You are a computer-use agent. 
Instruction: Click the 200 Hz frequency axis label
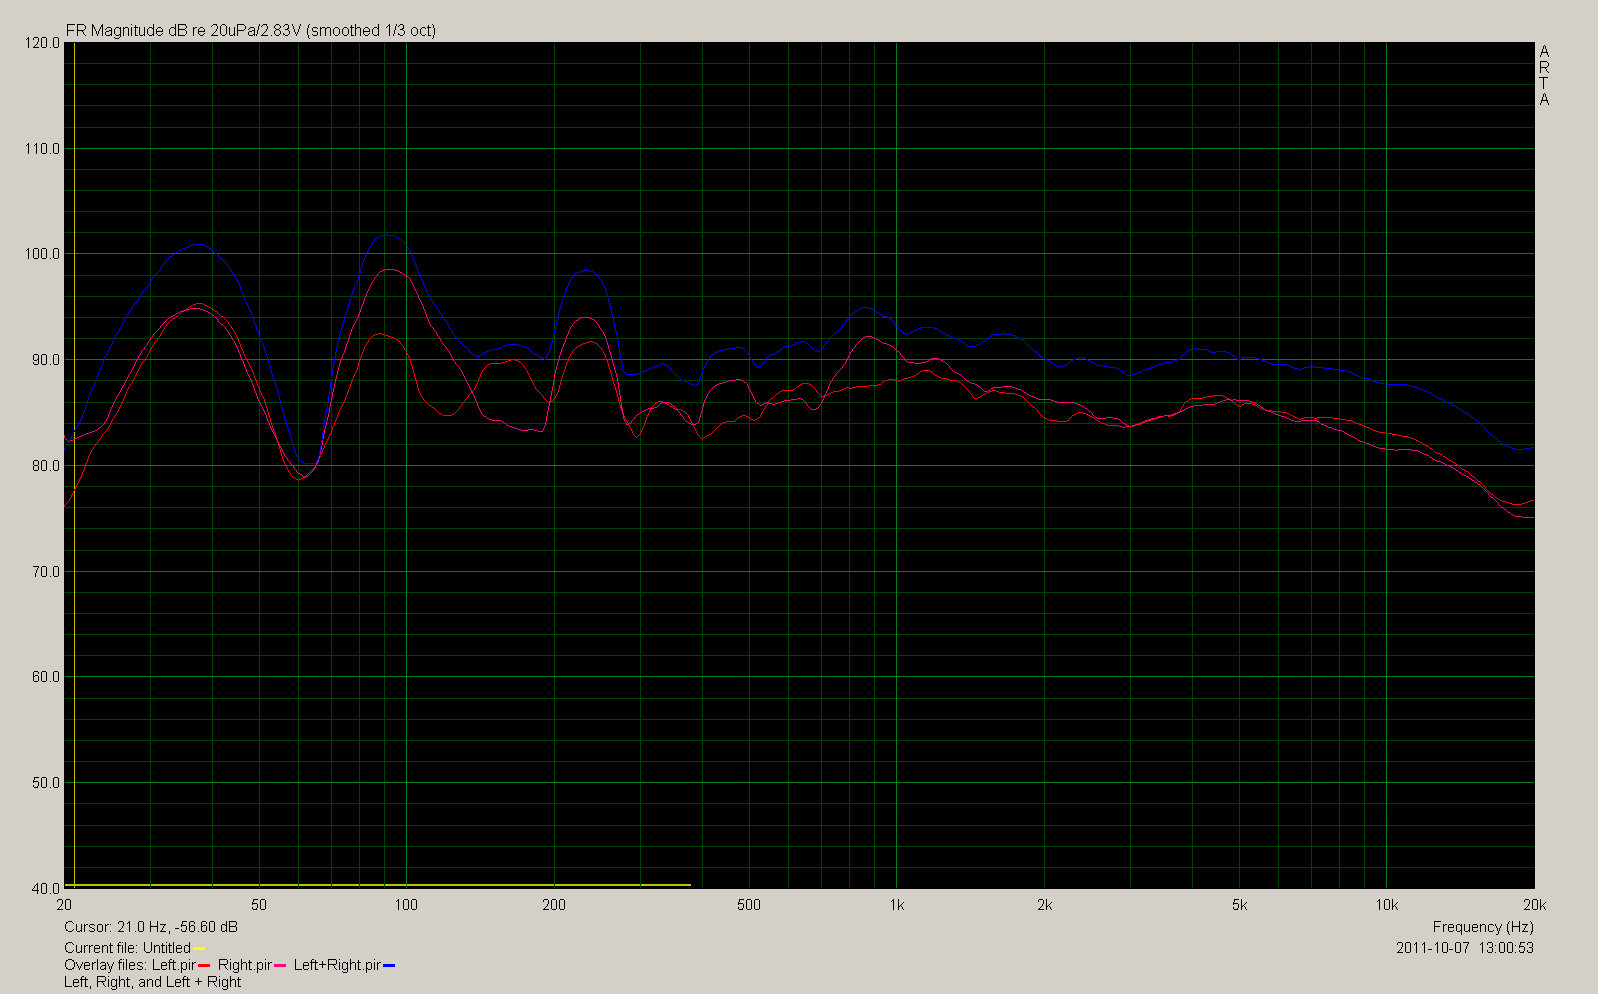pyautogui.click(x=554, y=905)
